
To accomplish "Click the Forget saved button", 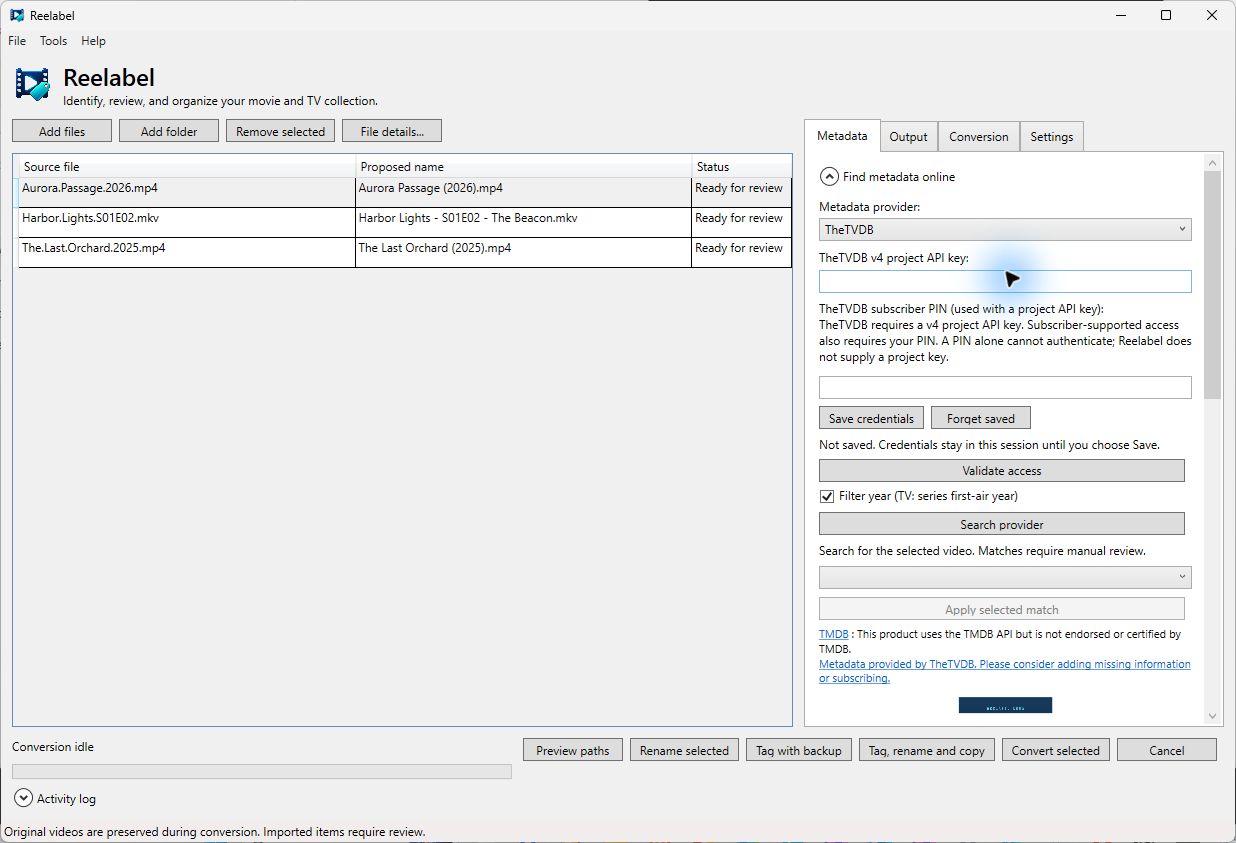I will tap(981, 418).
